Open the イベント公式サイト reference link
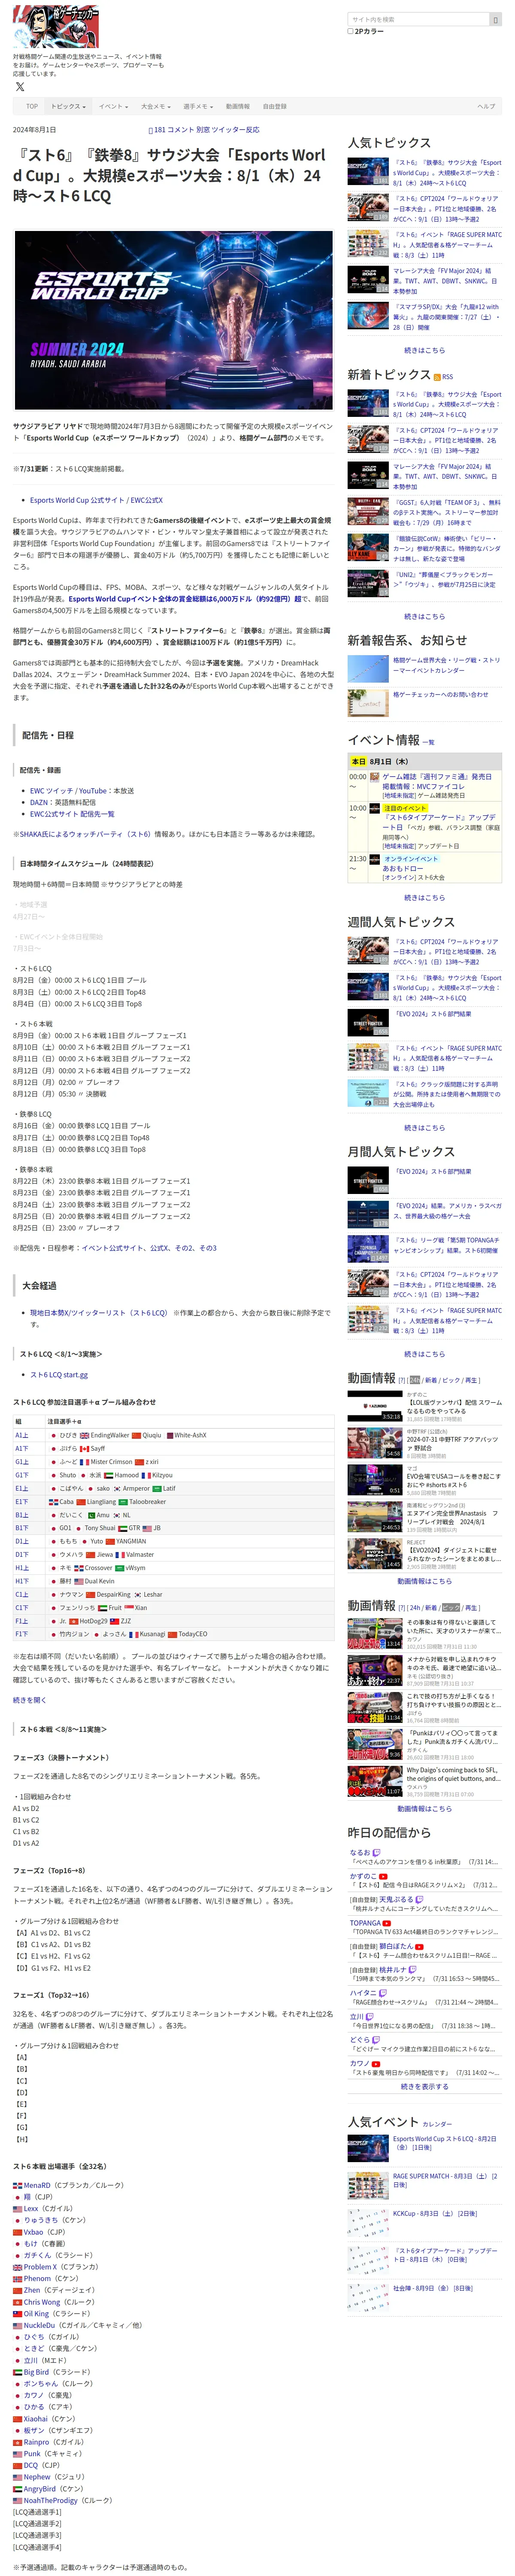515x2576 pixels. 113,1248
